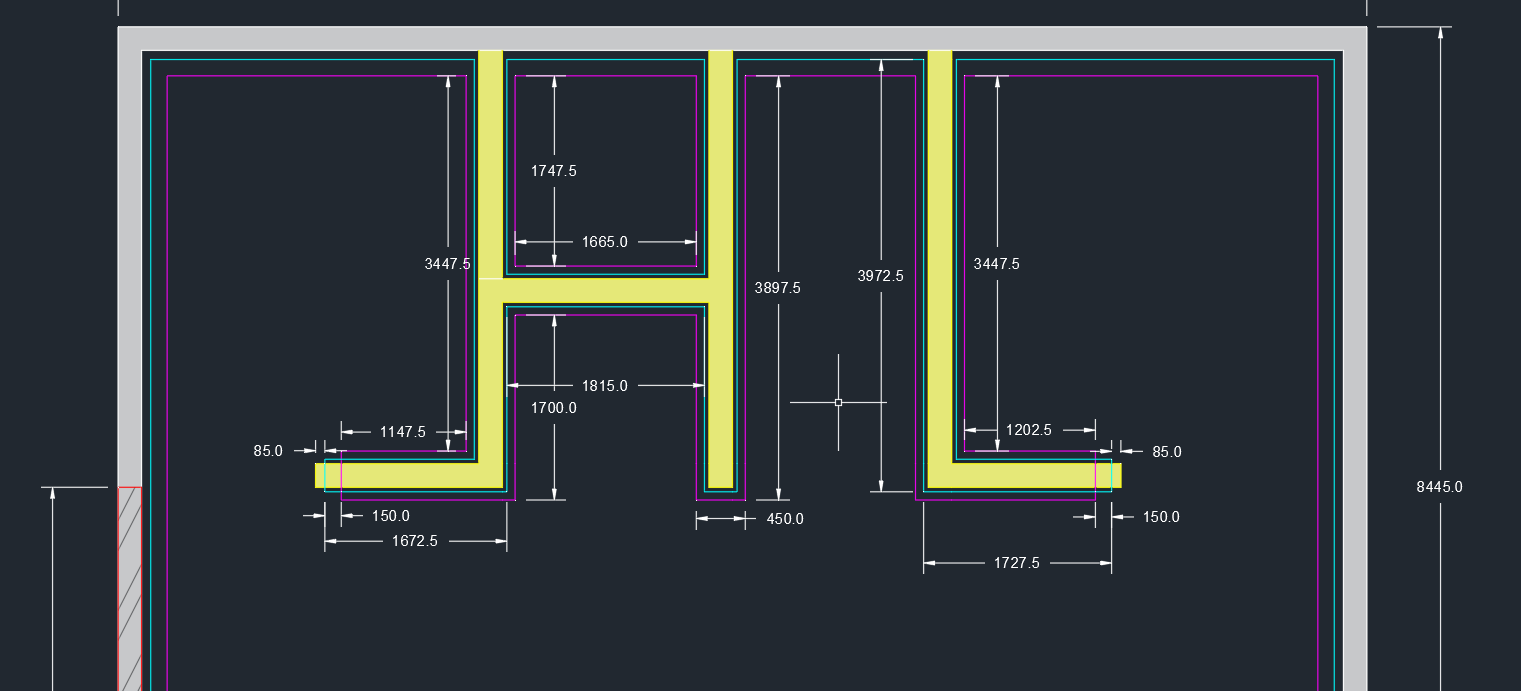Select the 1147.5 dimension annotation
The height and width of the screenshot is (691, 1521).
point(401,430)
